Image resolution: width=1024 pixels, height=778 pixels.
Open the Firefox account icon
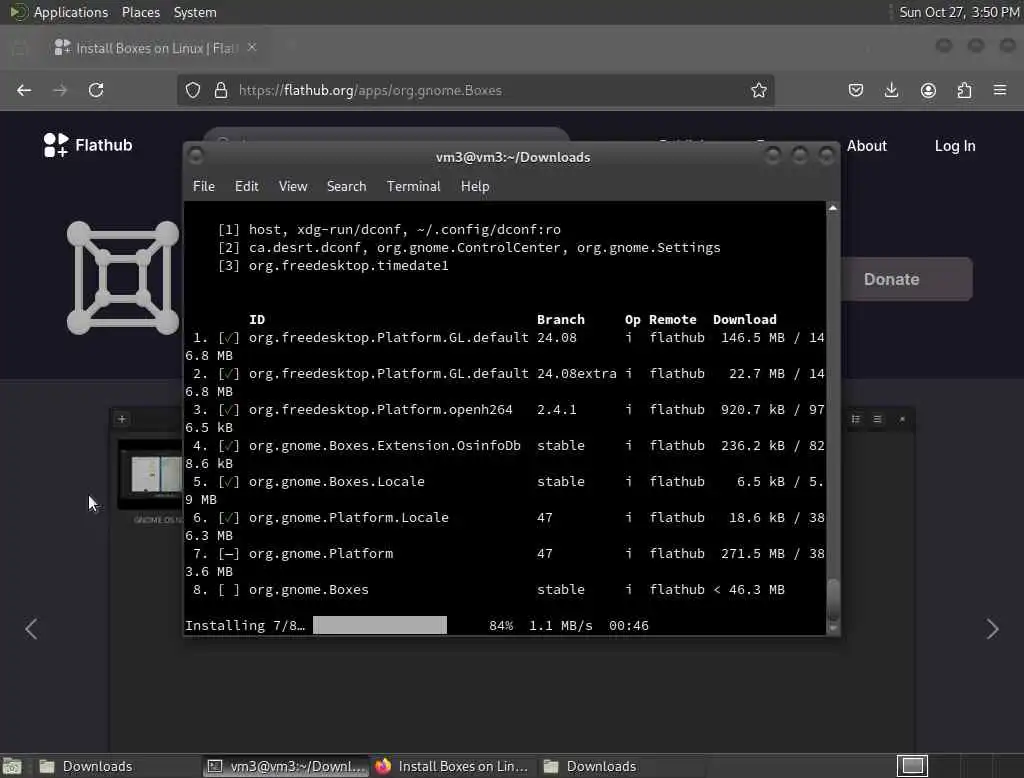pyautogui.click(x=928, y=90)
